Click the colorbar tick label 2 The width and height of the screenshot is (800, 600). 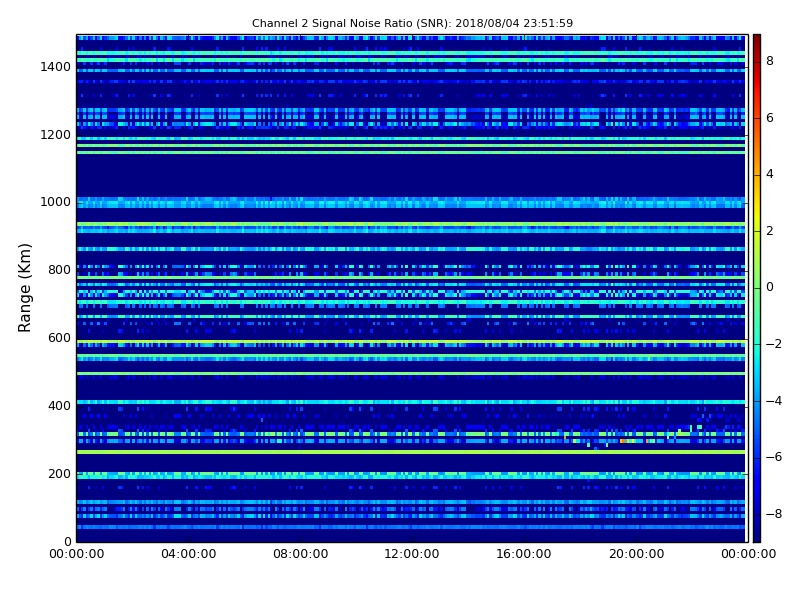(770, 231)
